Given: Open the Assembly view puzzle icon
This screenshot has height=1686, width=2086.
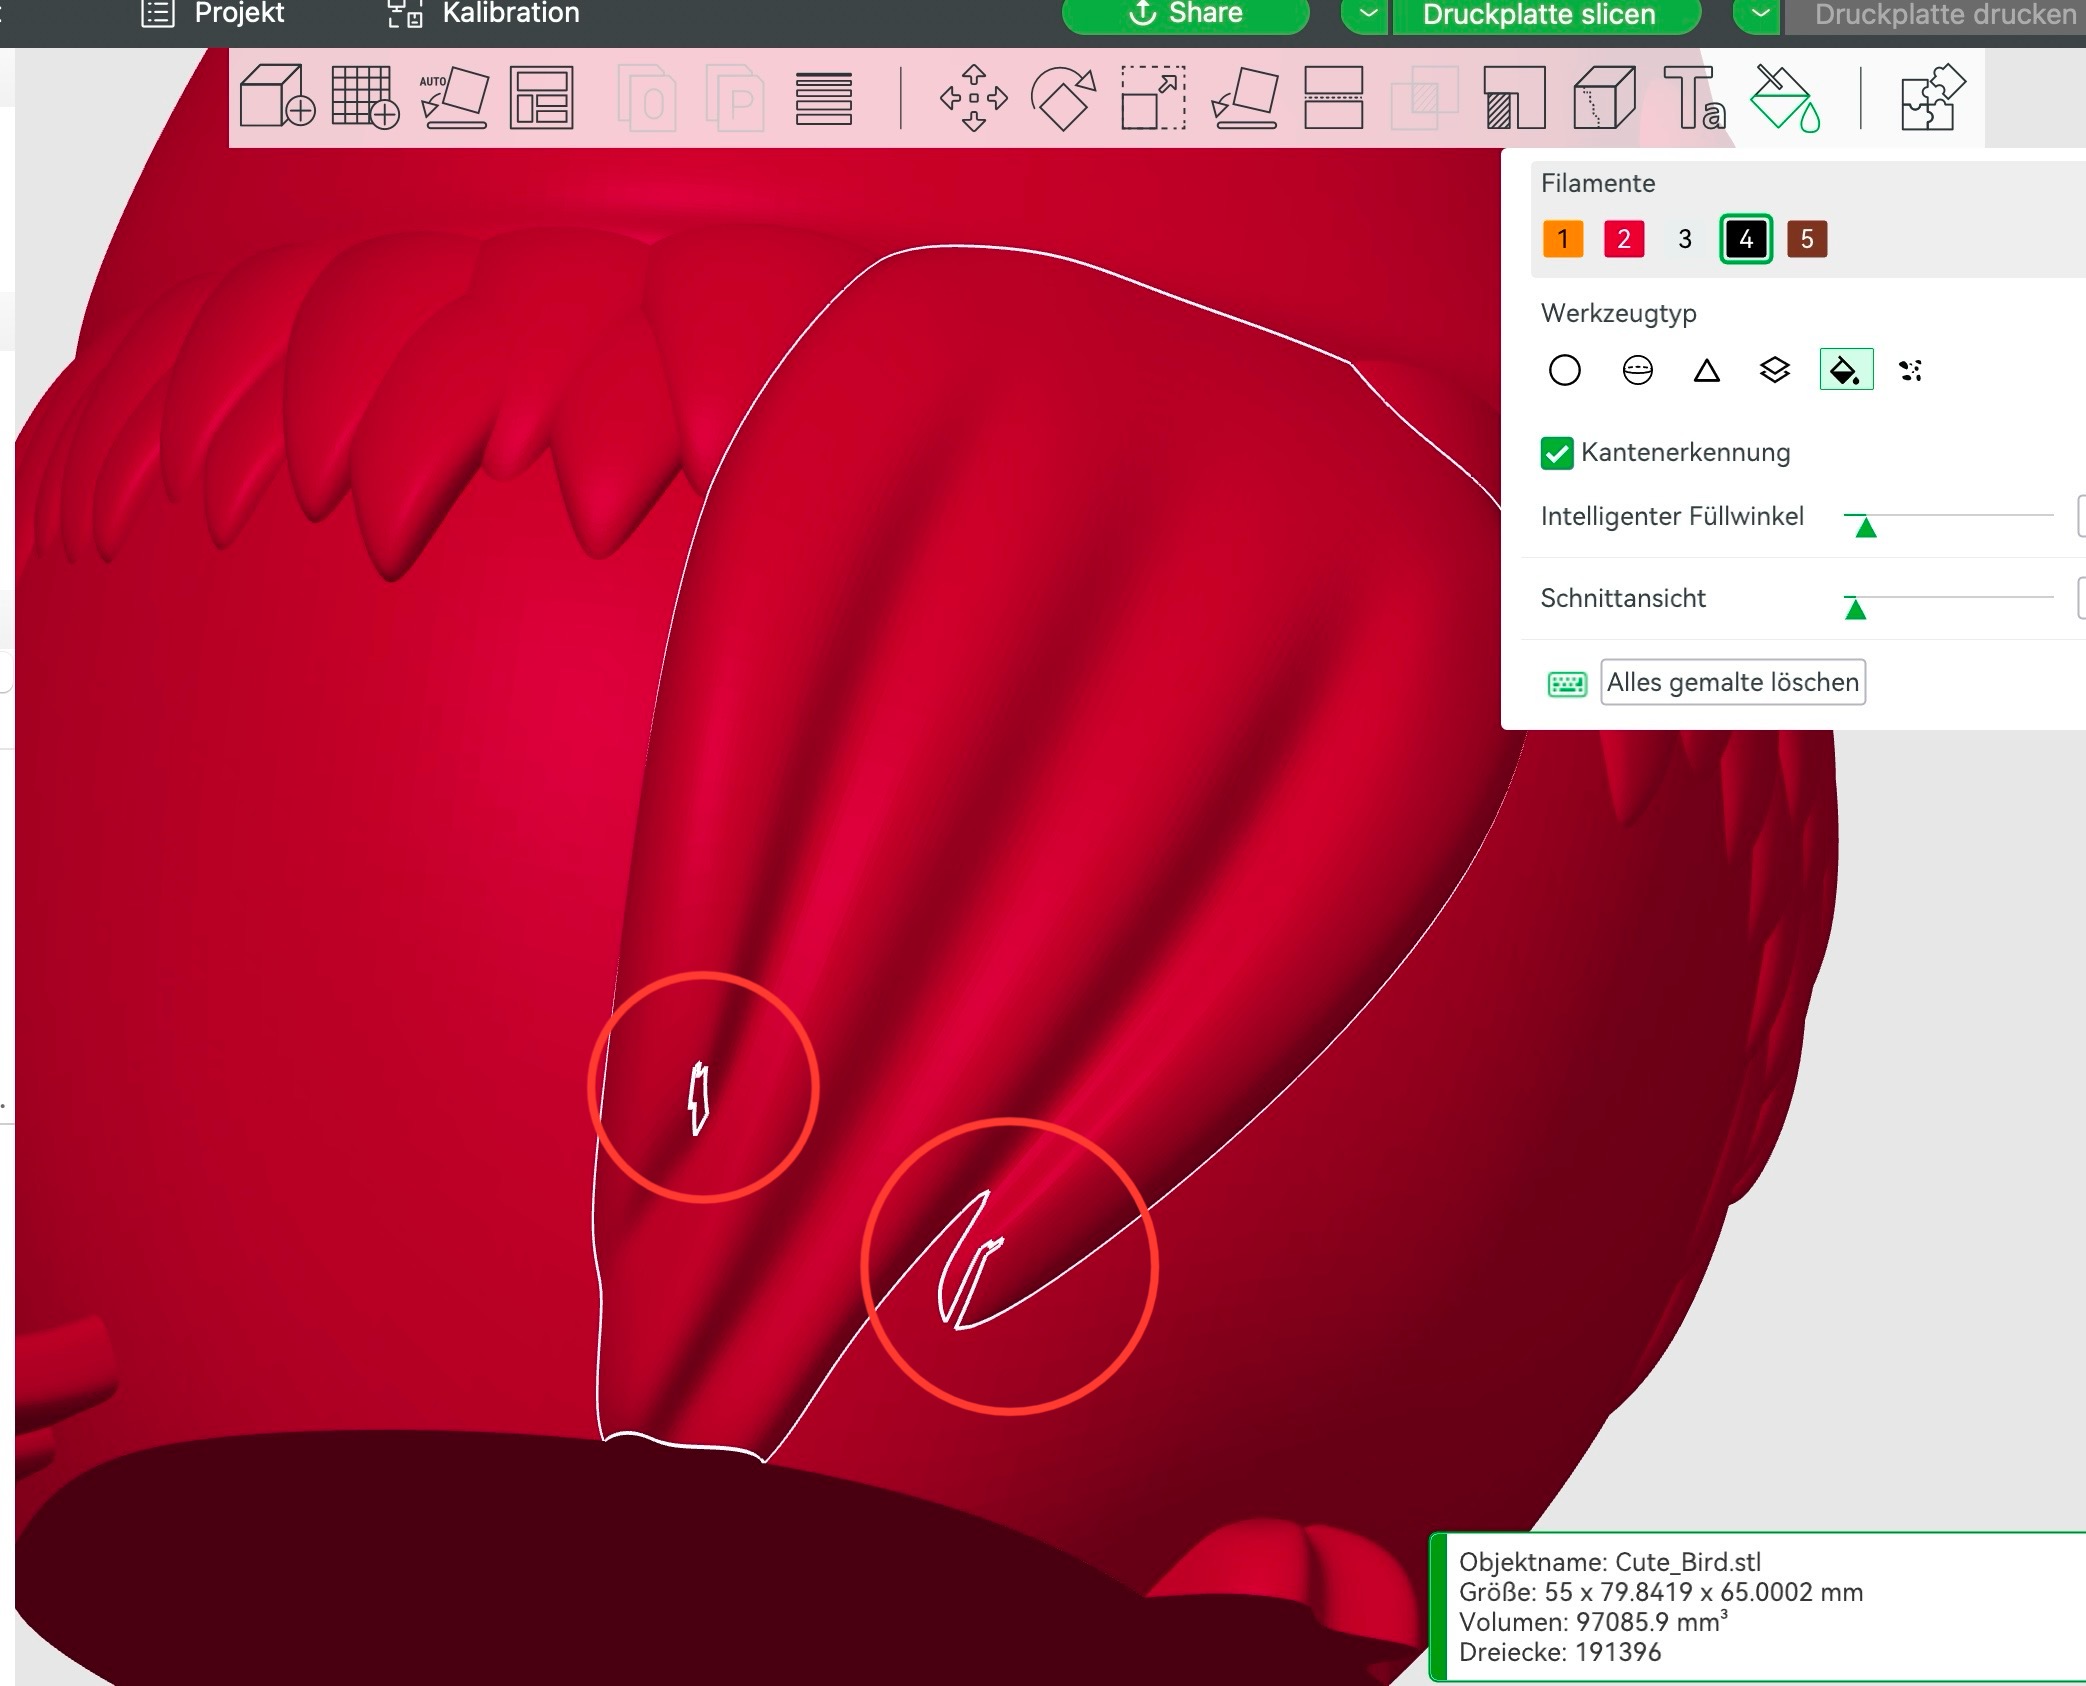Looking at the screenshot, I should click(x=1932, y=97).
